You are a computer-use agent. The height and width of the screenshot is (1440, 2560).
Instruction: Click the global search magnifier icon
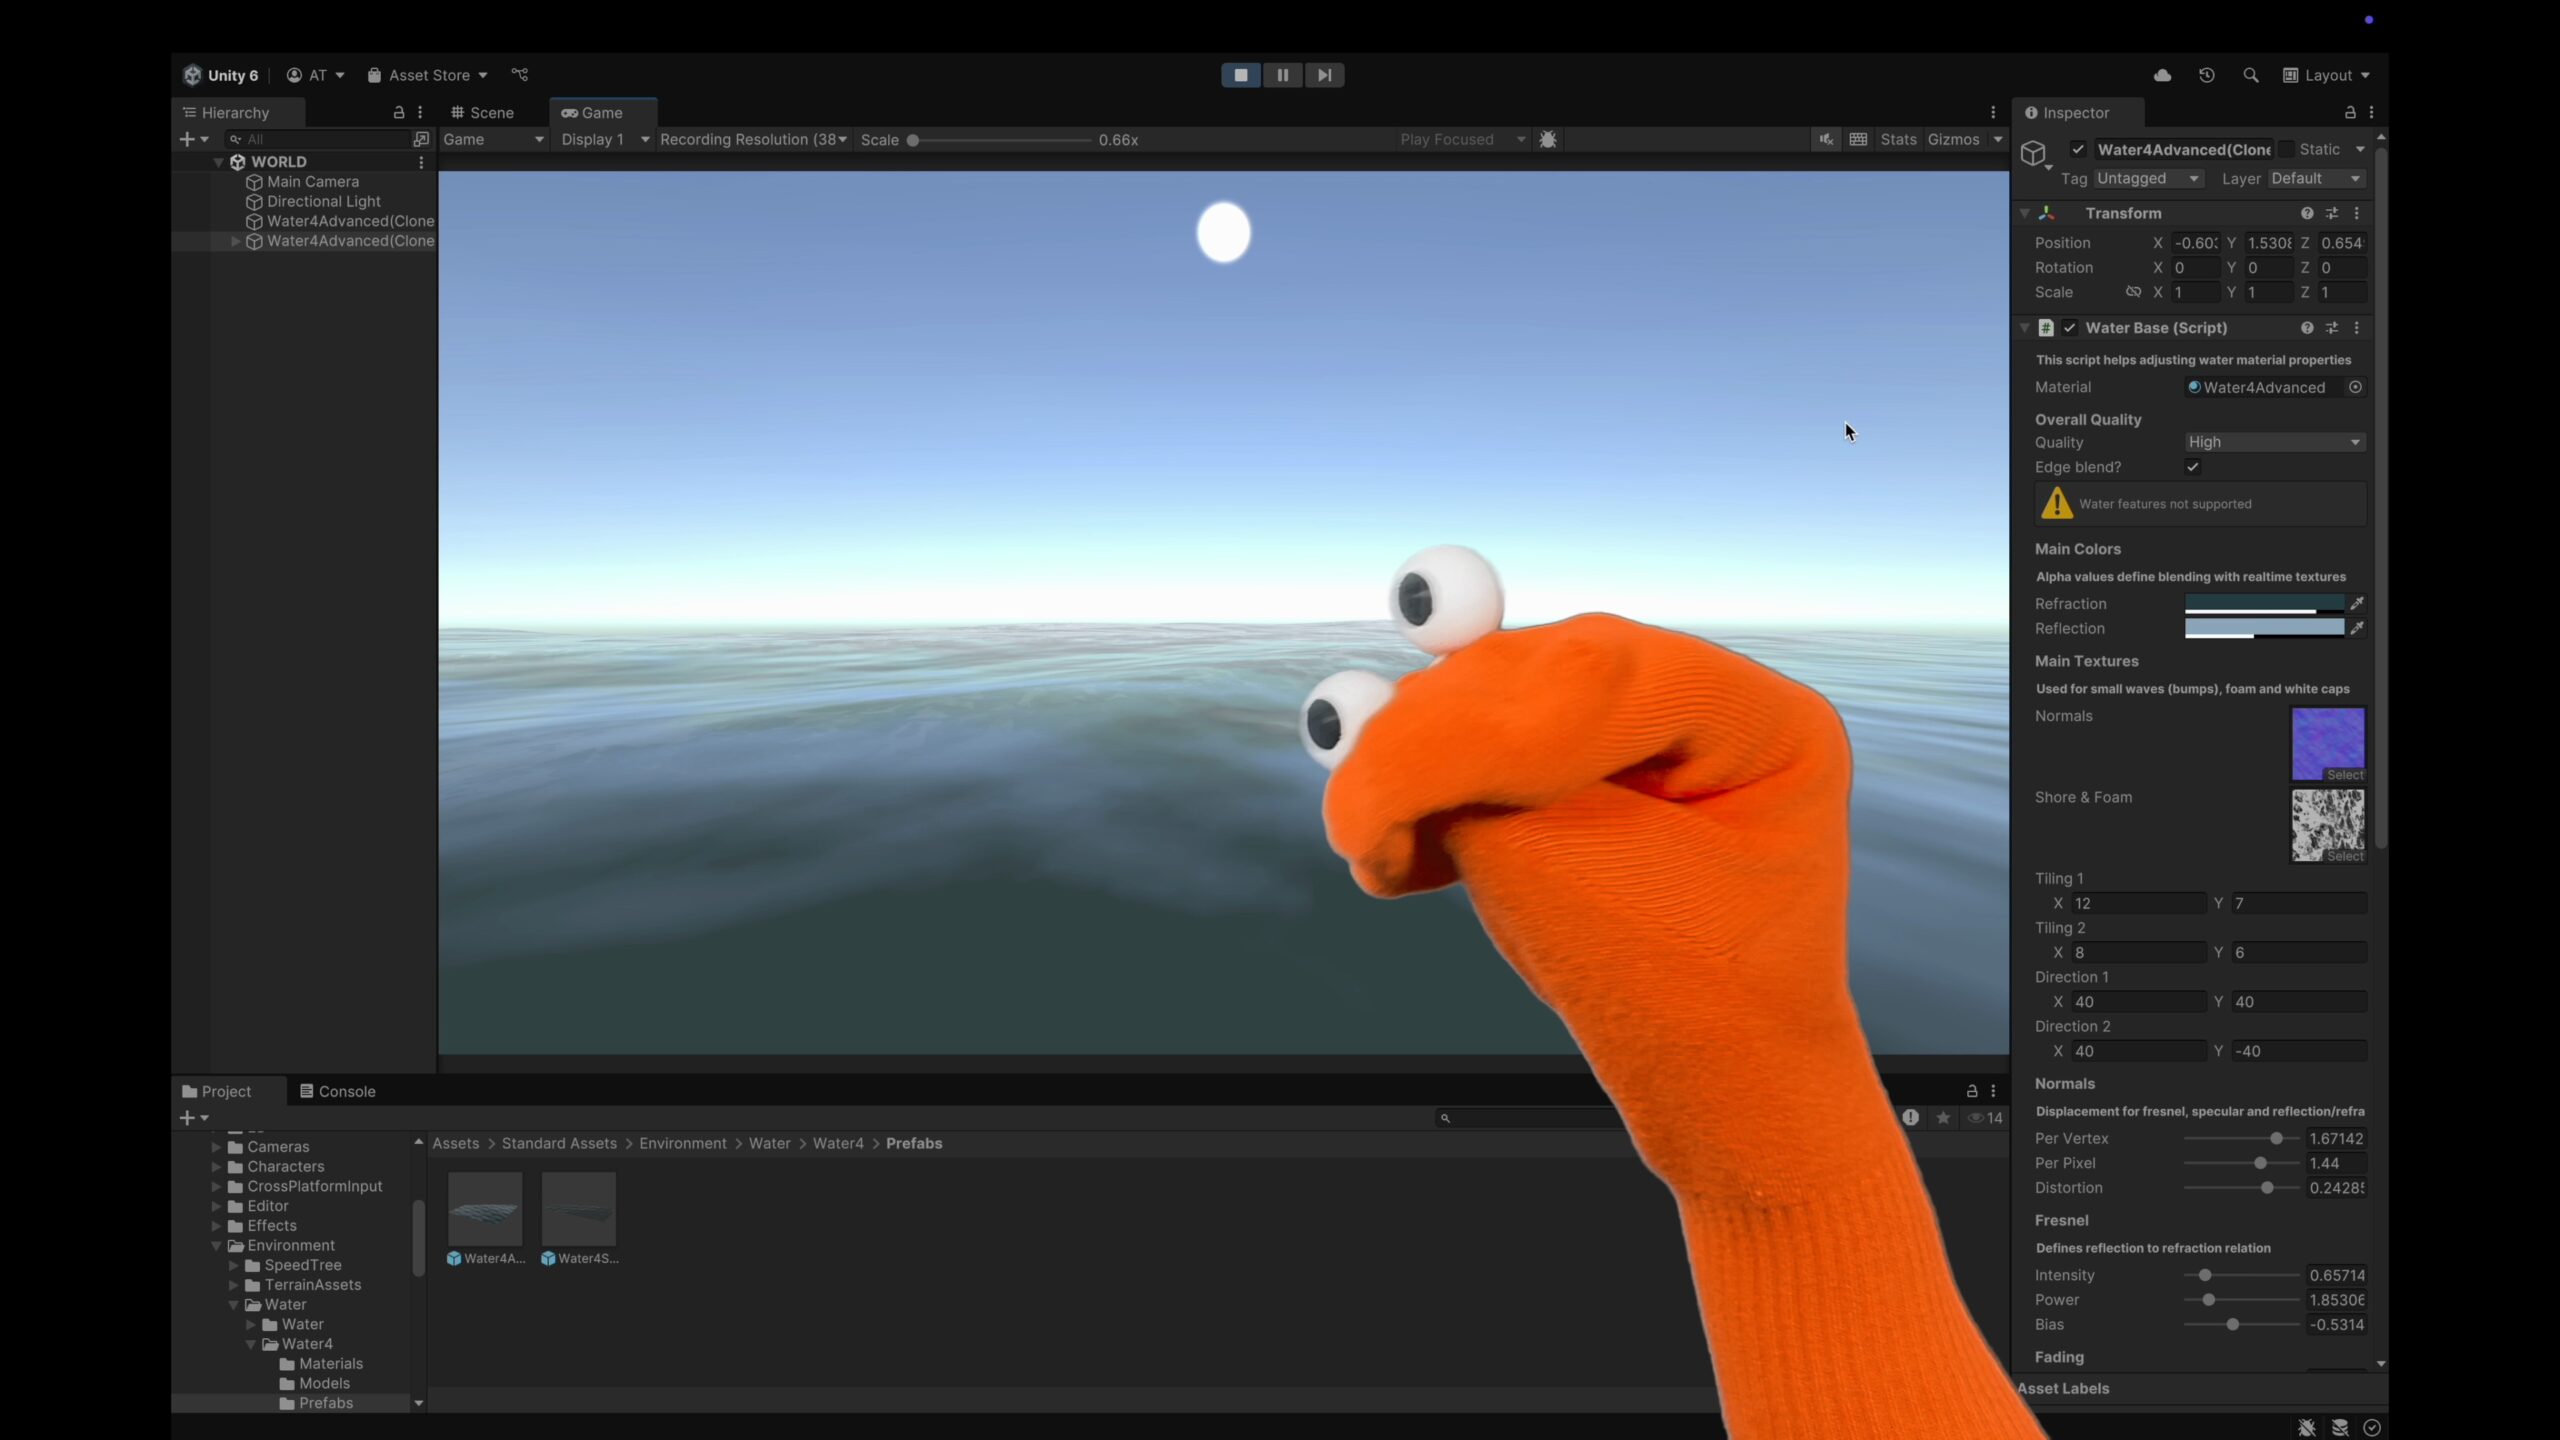click(x=2250, y=75)
